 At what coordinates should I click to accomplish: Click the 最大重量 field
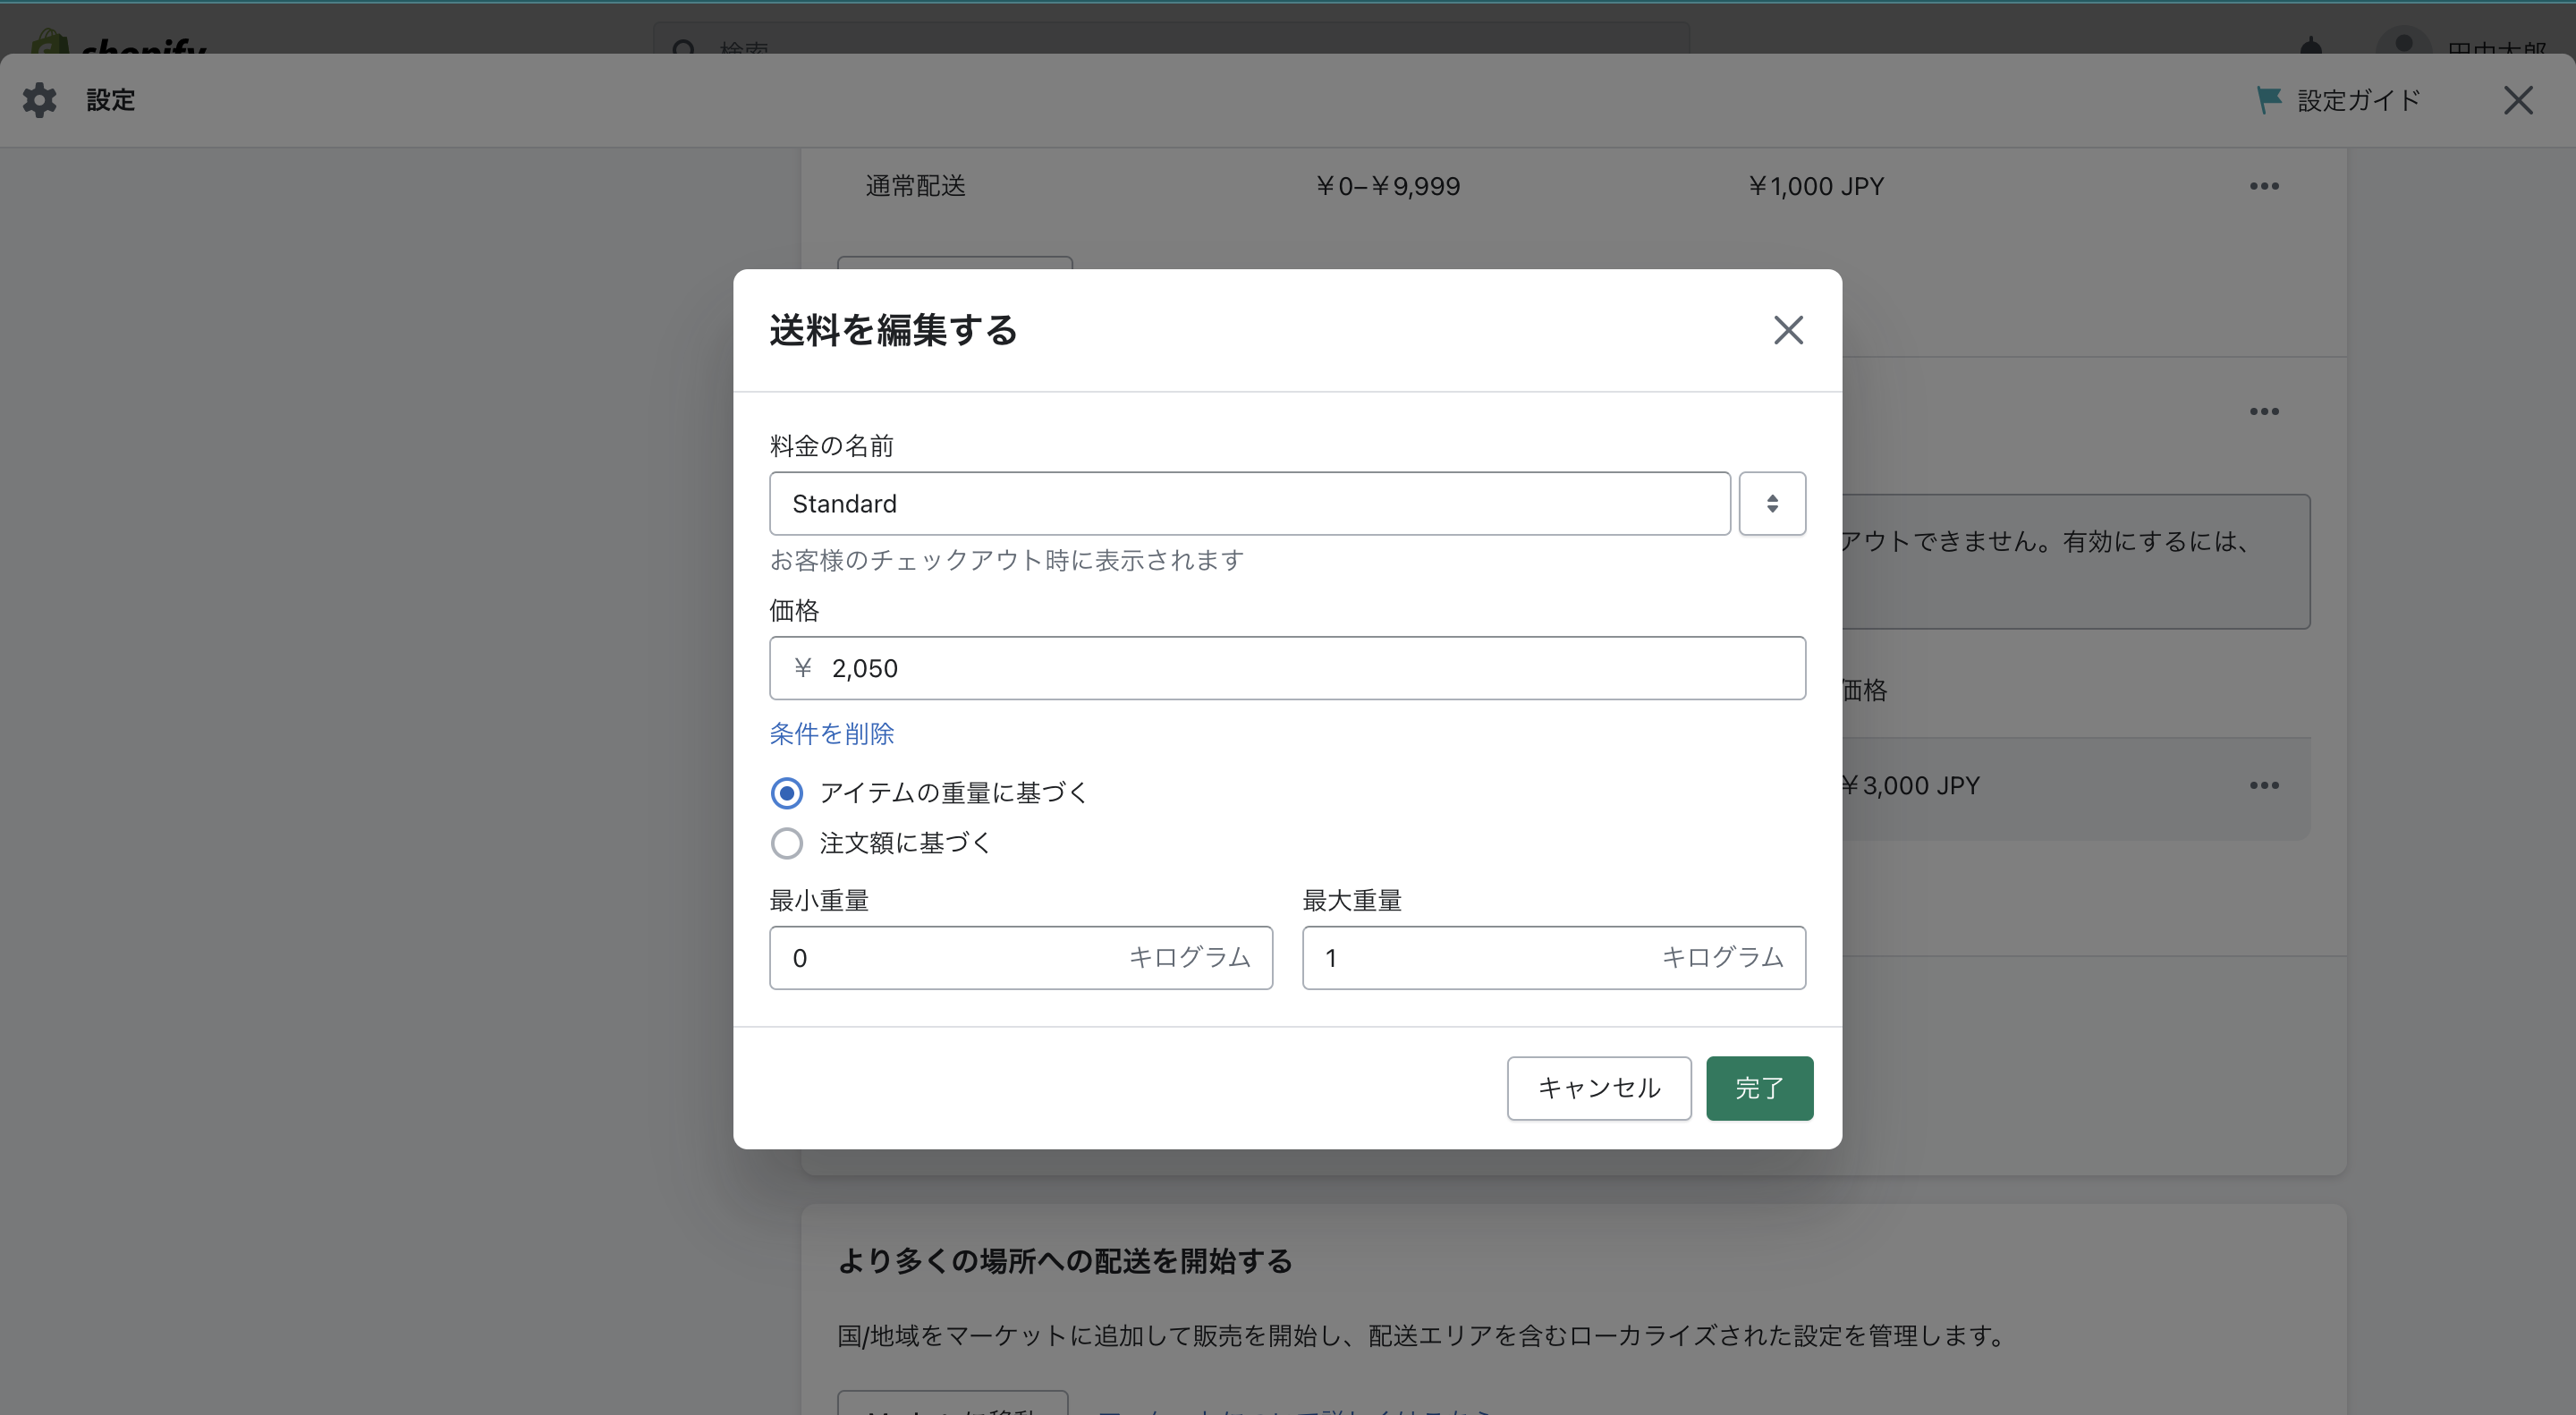(1553, 958)
